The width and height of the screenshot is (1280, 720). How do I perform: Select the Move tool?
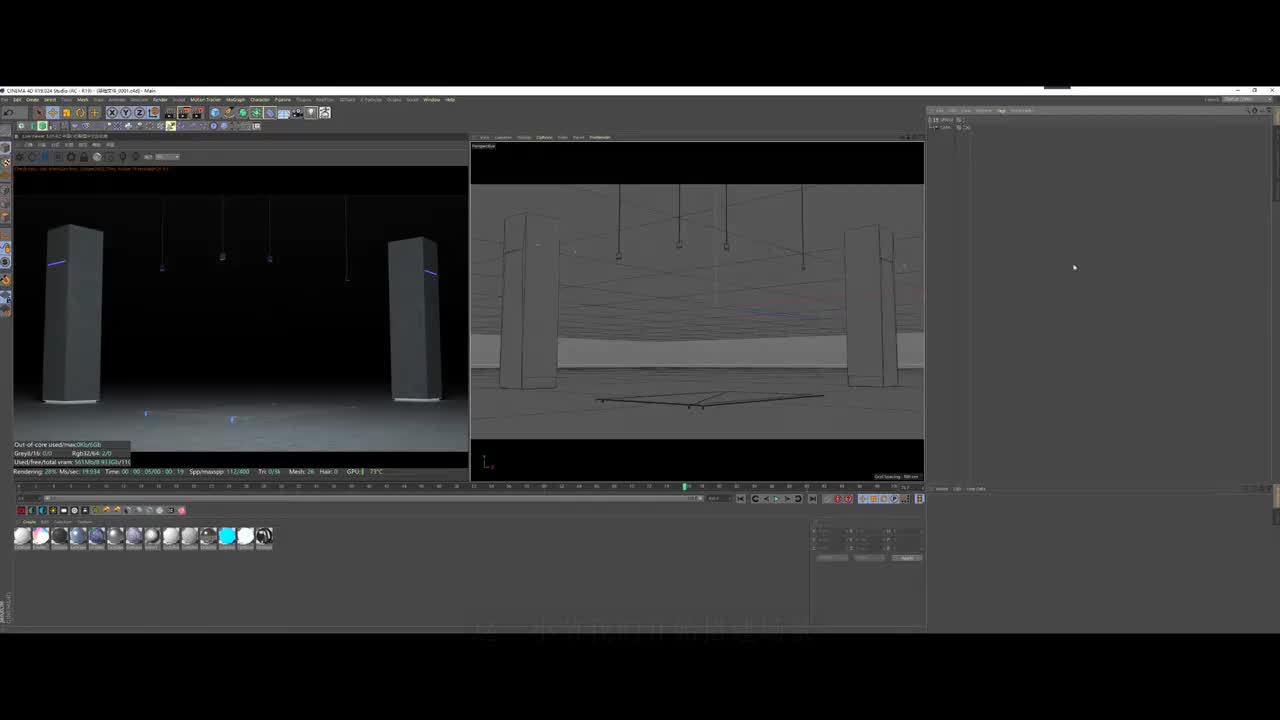(x=52, y=112)
